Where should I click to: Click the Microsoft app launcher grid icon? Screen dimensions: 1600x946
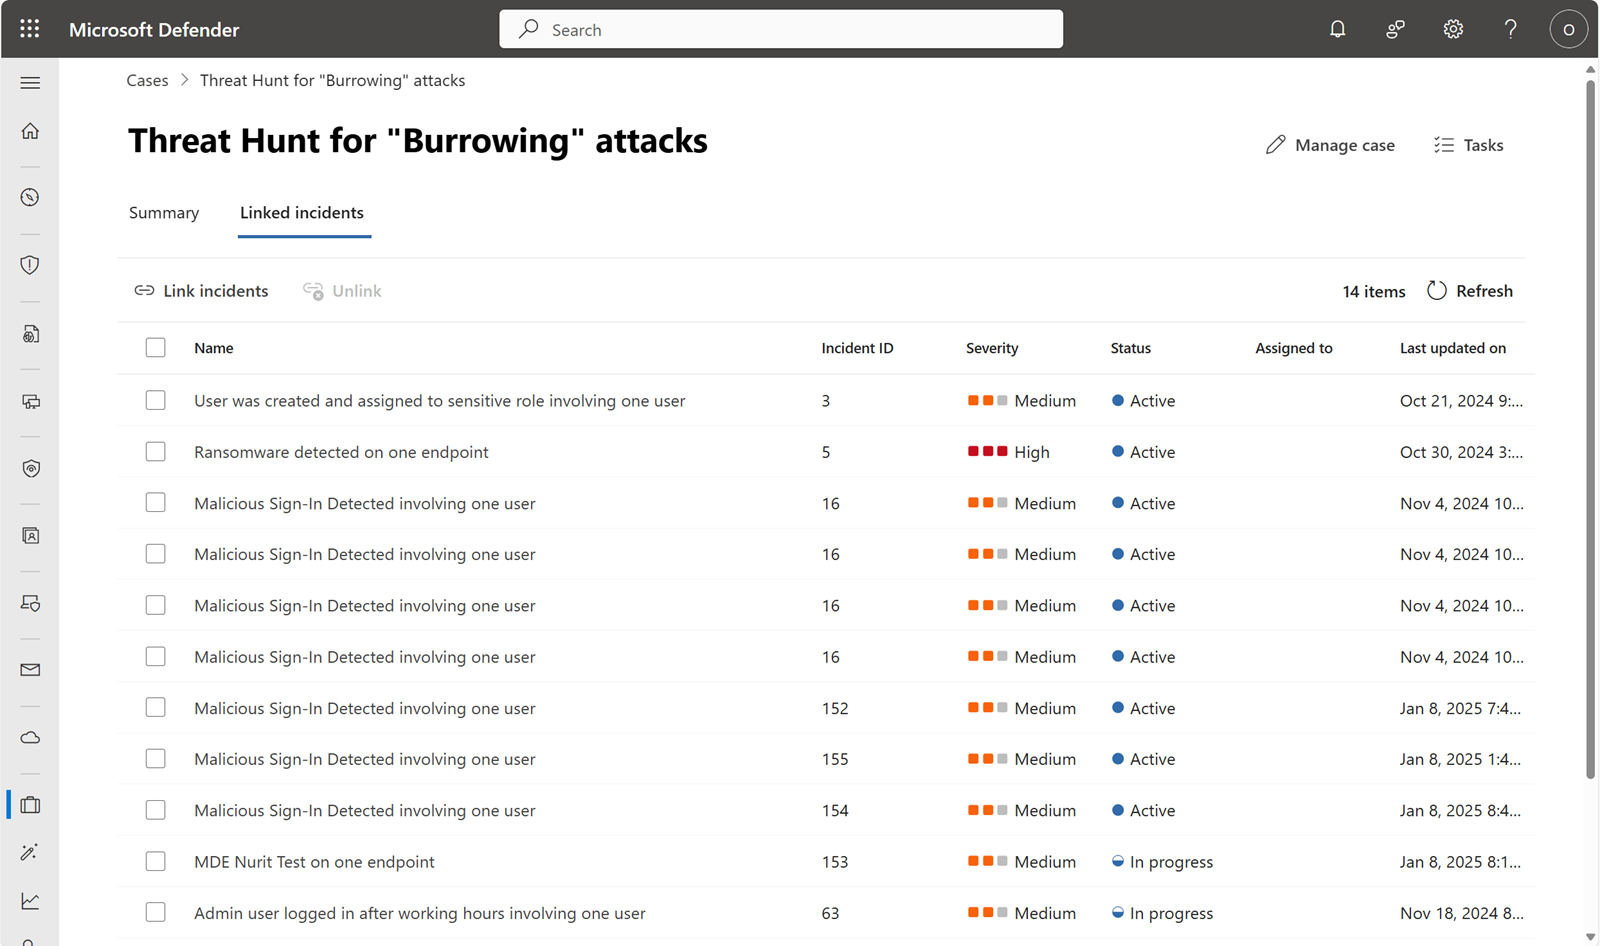click(x=29, y=28)
